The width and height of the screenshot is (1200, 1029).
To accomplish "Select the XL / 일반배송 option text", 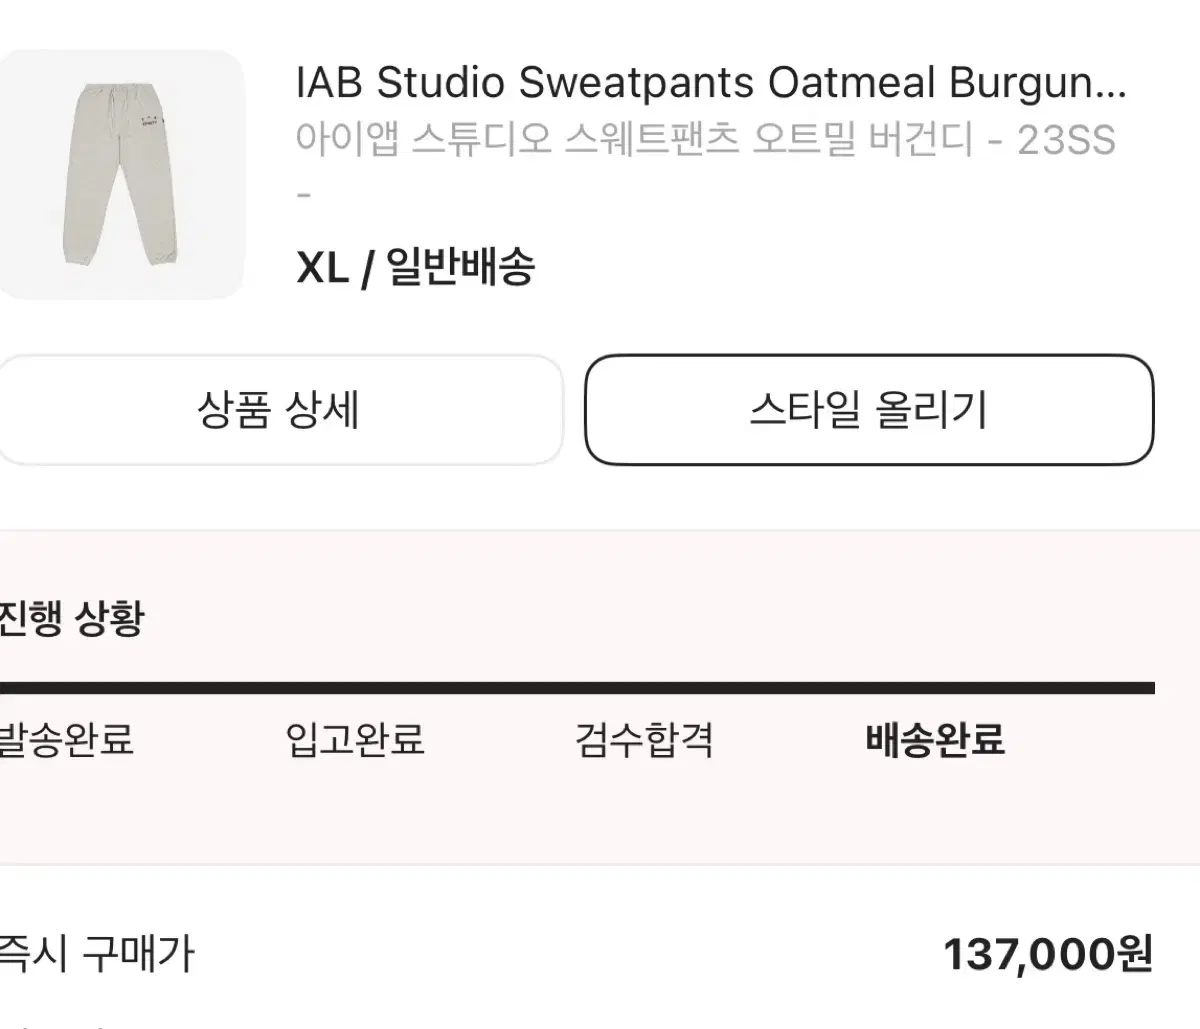I will tap(416, 267).
